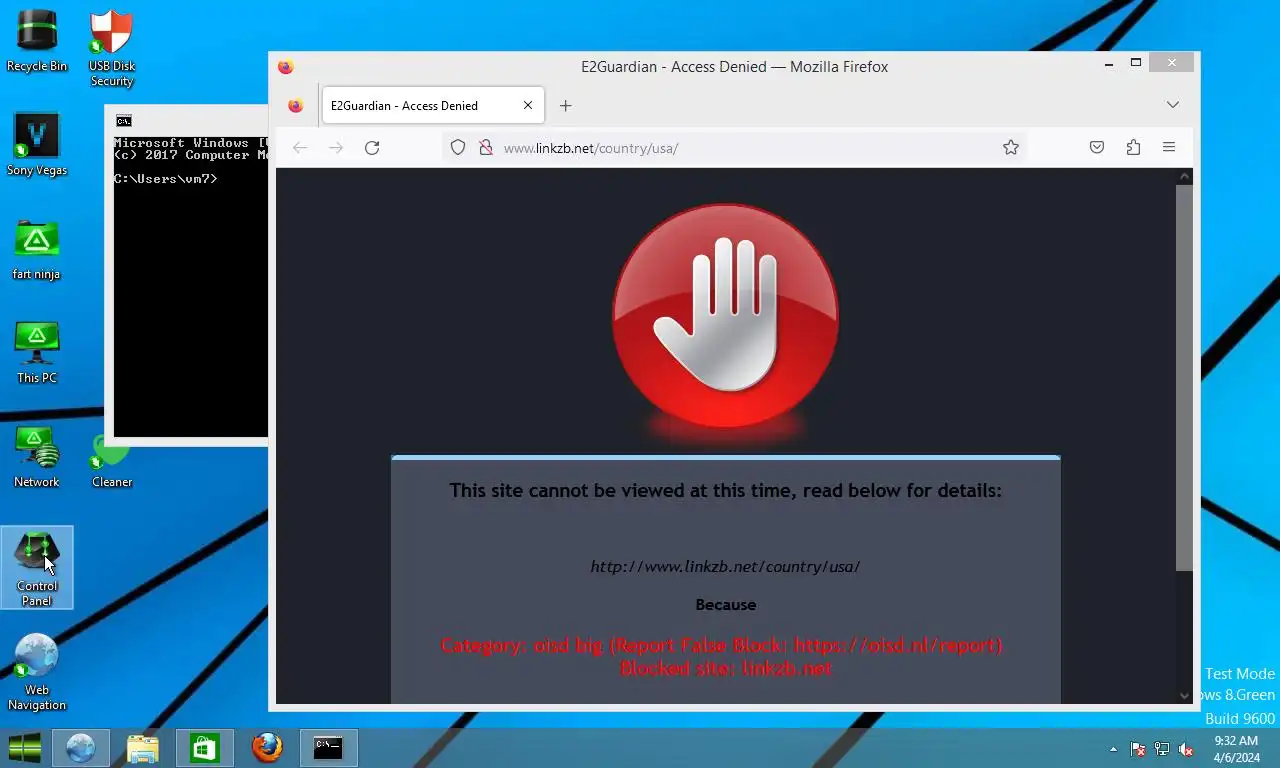Click the blocked URL italic text
The image size is (1280, 768).
[x=725, y=566]
